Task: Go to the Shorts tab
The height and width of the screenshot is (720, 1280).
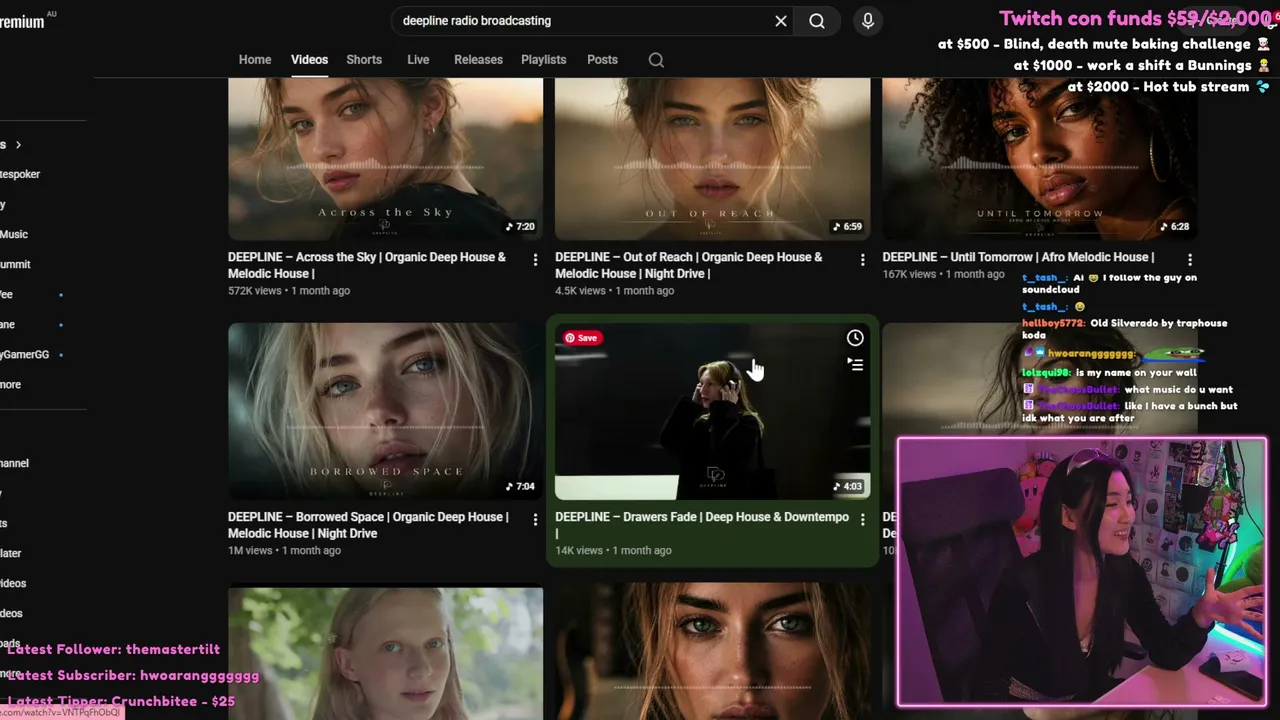Action: click(x=364, y=60)
